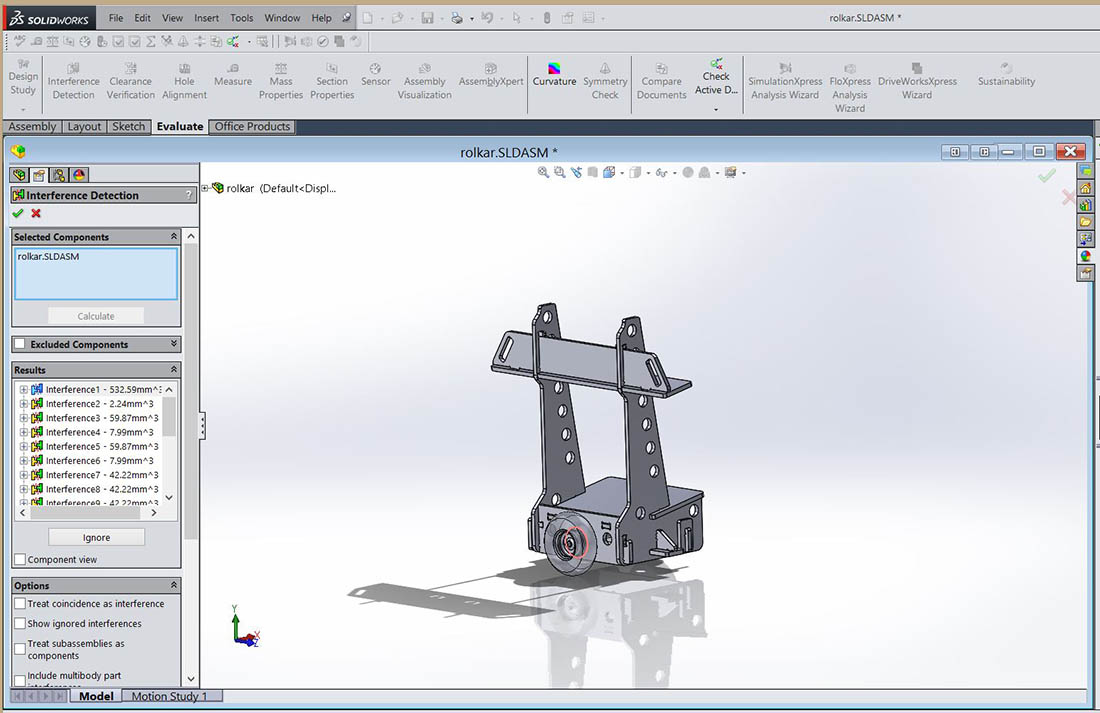1100x713 pixels.
Task: Click Zoom to Fit in view toolbar
Action: pyautogui.click(x=543, y=172)
